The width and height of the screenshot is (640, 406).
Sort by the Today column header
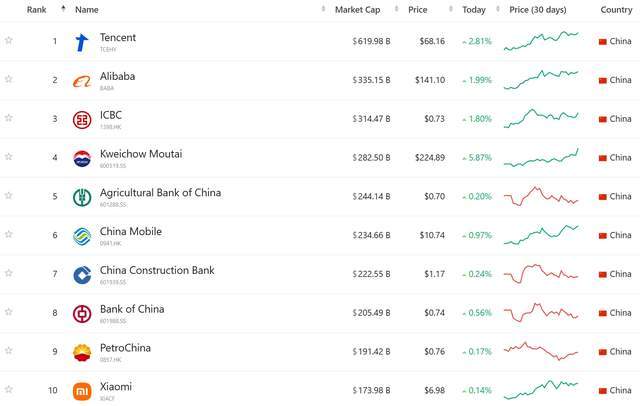click(x=474, y=10)
